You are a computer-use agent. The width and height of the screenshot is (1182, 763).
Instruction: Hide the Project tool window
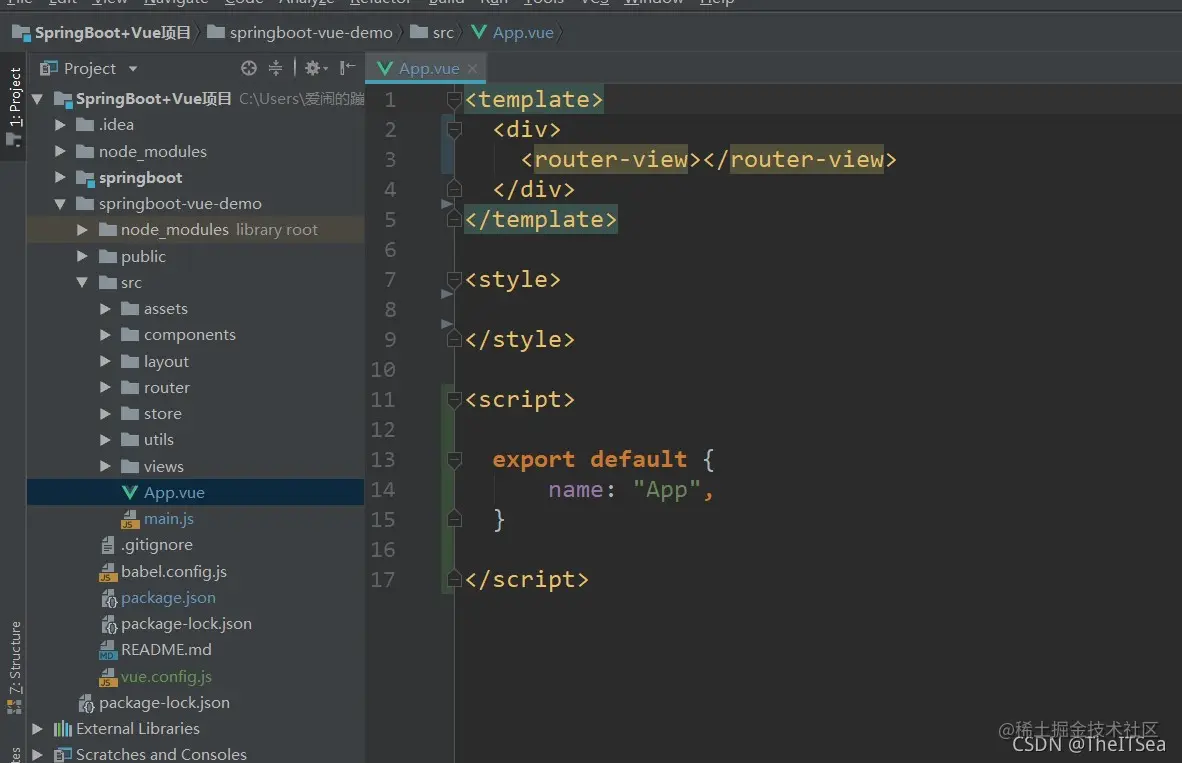(x=348, y=69)
